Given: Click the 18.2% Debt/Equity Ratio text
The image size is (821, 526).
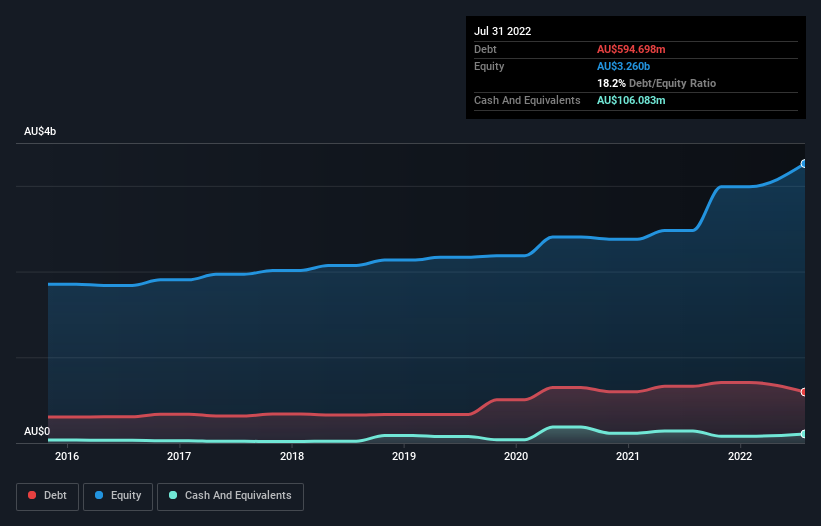Looking at the screenshot, I should coord(657,83).
